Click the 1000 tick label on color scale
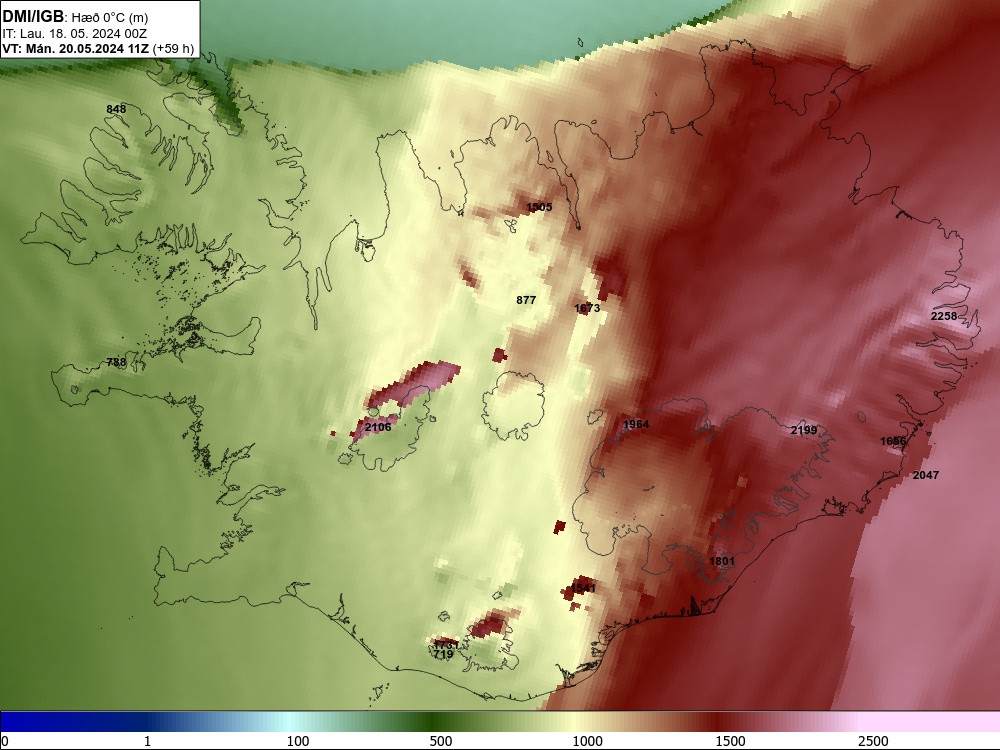This screenshot has width=1000, height=750. pyautogui.click(x=587, y=741)
